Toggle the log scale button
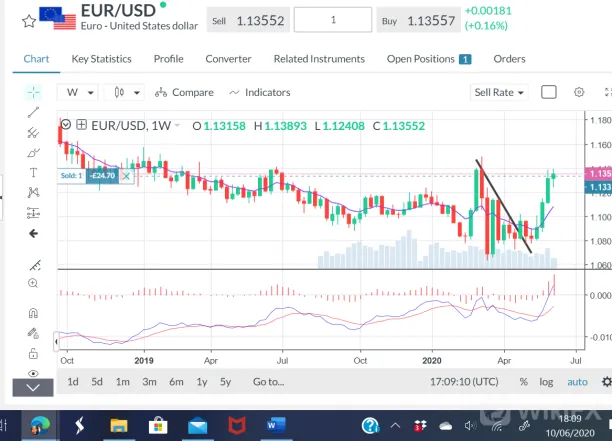This screenshot has width=612, height=441. tap(546, 382)
